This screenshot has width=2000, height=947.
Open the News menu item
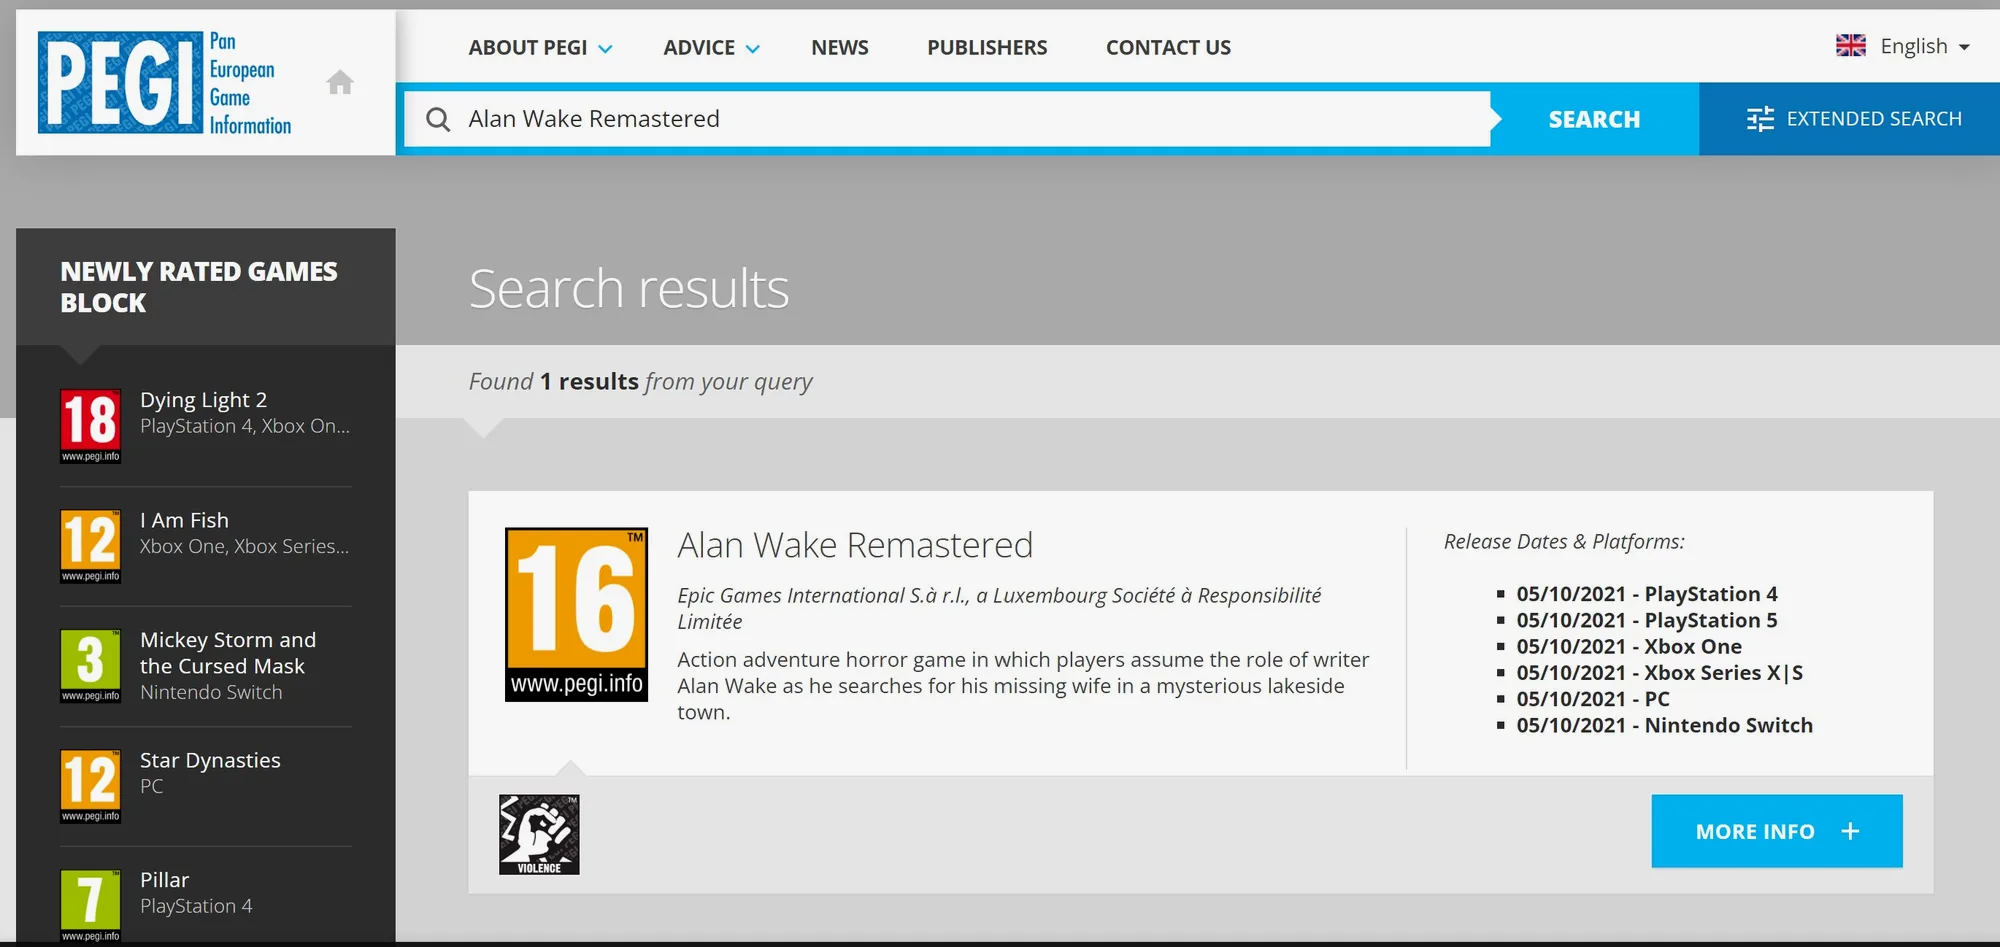(840, 48)
